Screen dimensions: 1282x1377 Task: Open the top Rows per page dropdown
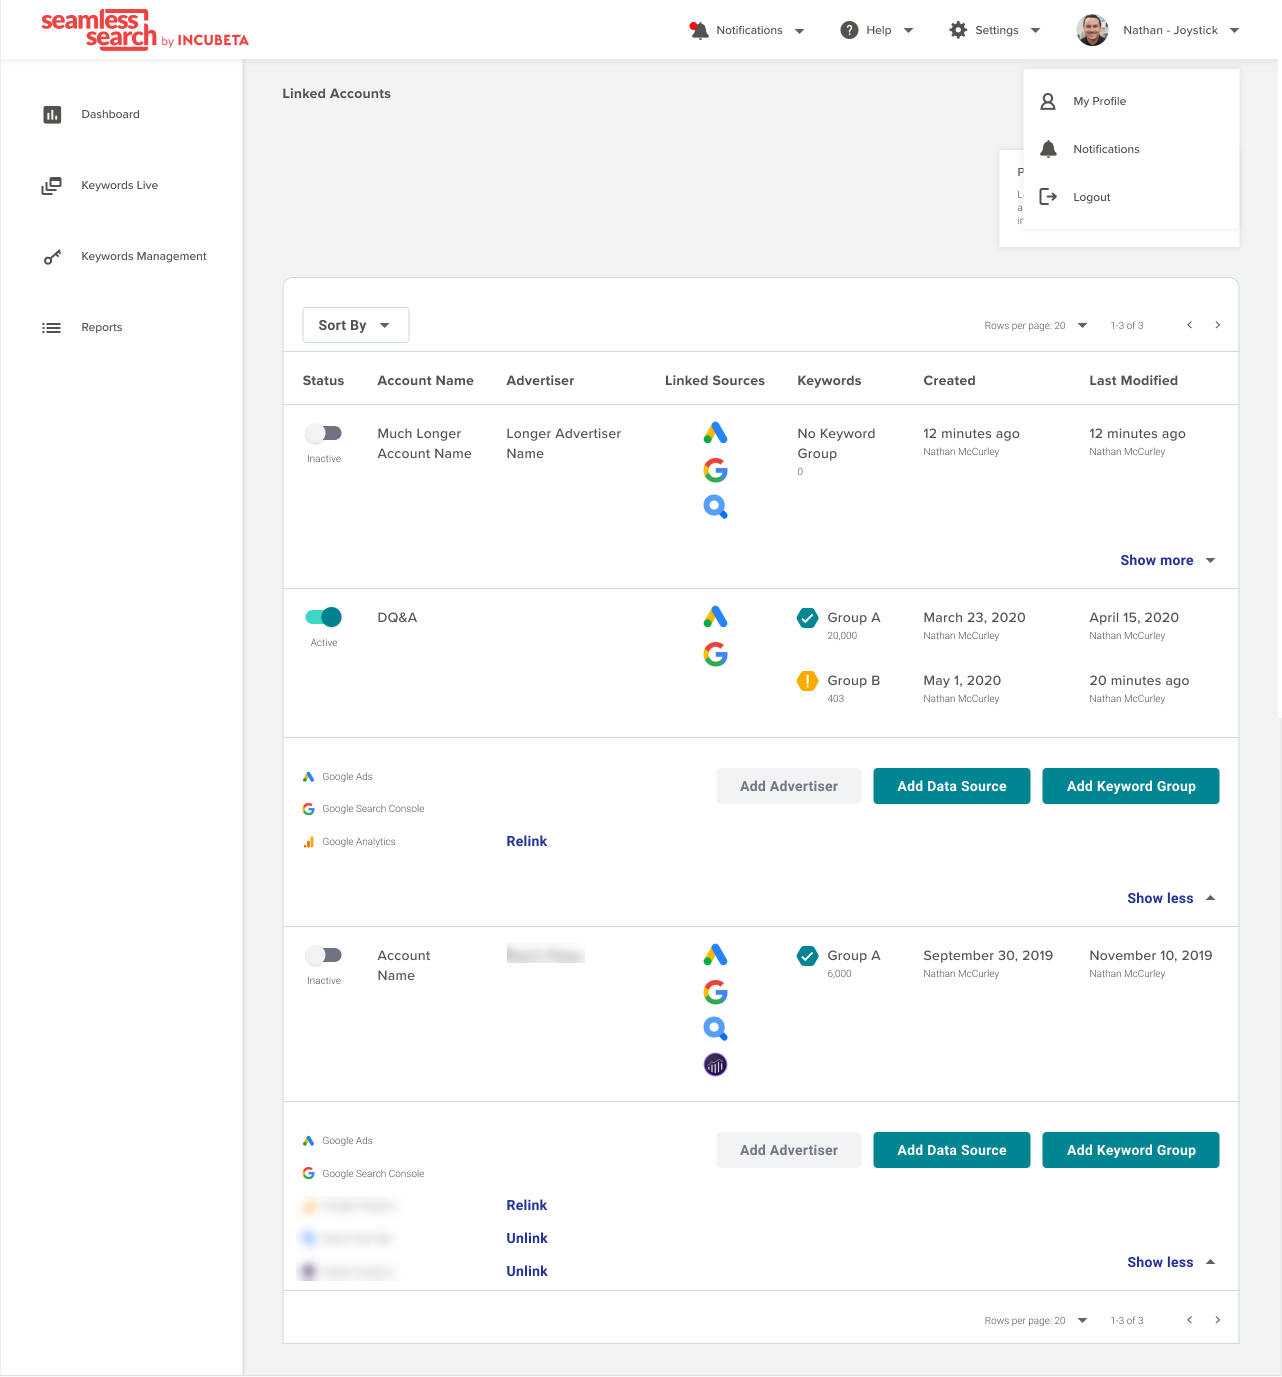click(1082, 325)
